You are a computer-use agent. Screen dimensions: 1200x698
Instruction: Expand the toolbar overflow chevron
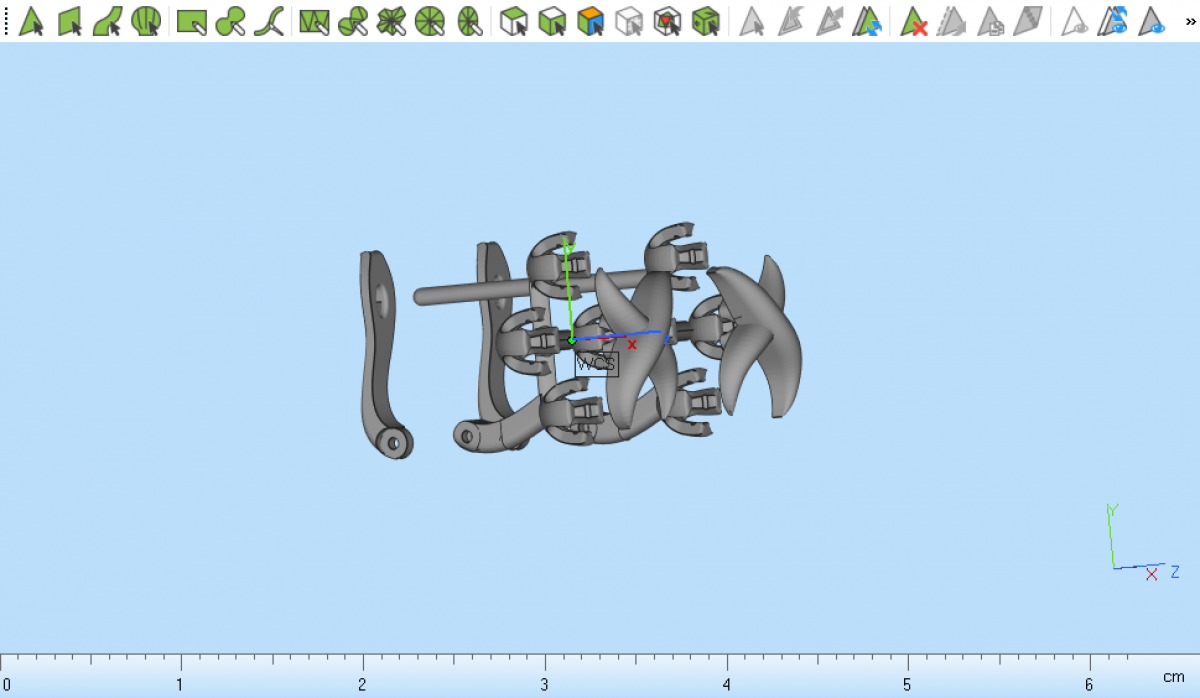1190,21
